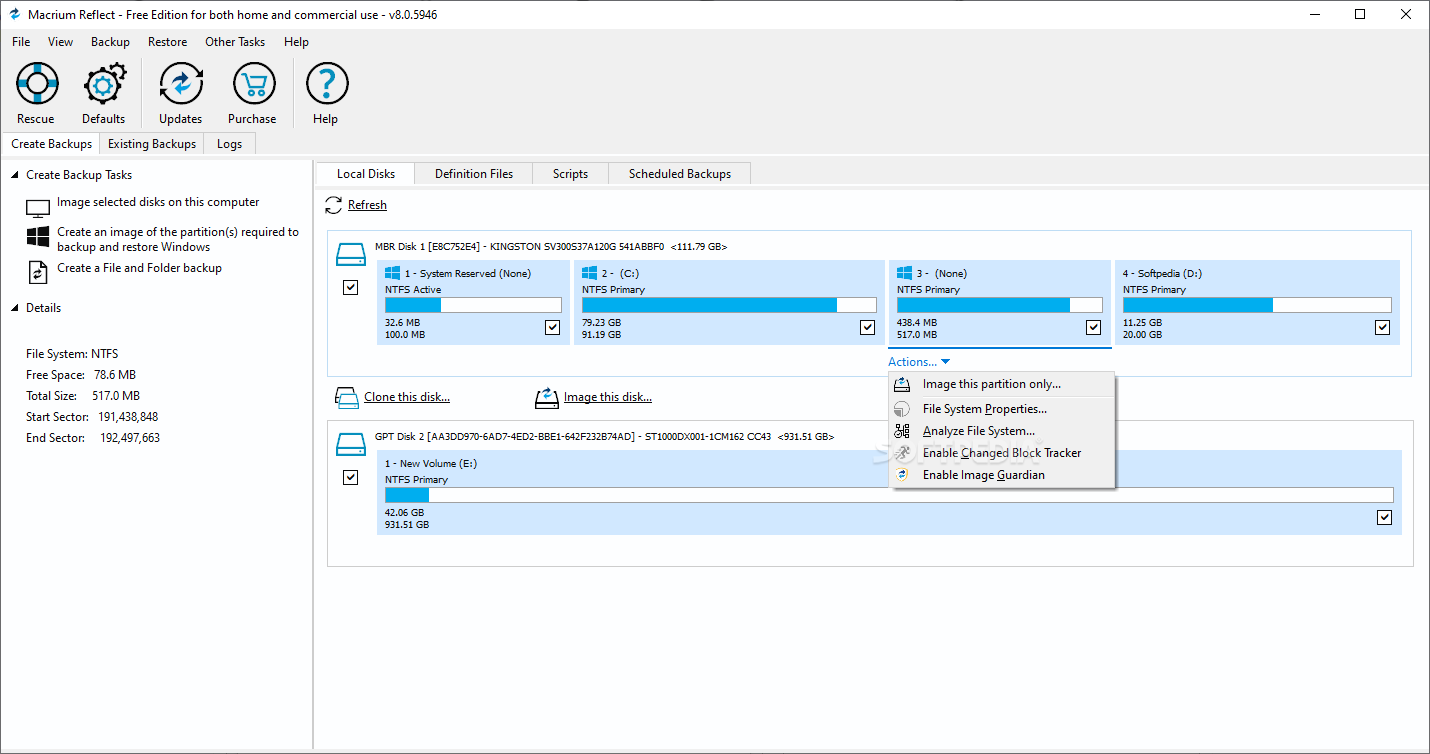Uncheck the New Volume (E:) checkbox
This screenshot has width=1430, height=754.
point(1384,517)
